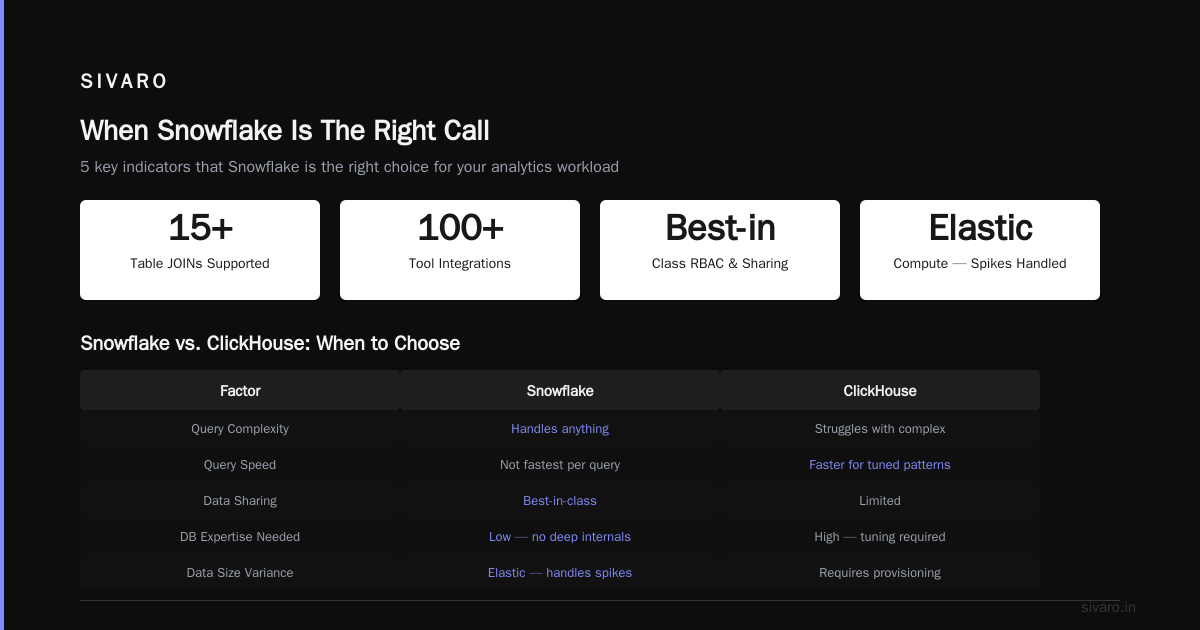1200x630 pixels.
Task: Click the SIVARO brand logo text
Action: tap(124, 82)
